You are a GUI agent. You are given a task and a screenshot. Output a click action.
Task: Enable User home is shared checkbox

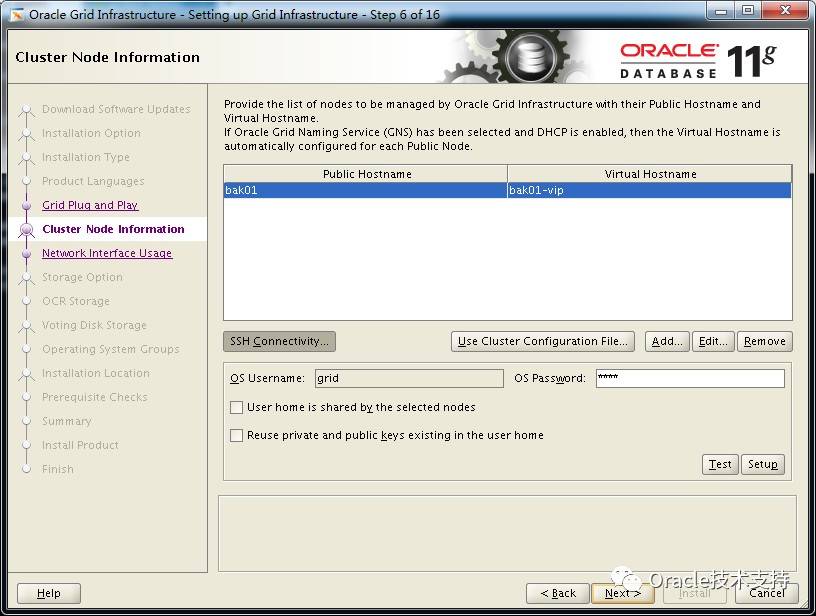pyautogui.click(x=236, y=407)
